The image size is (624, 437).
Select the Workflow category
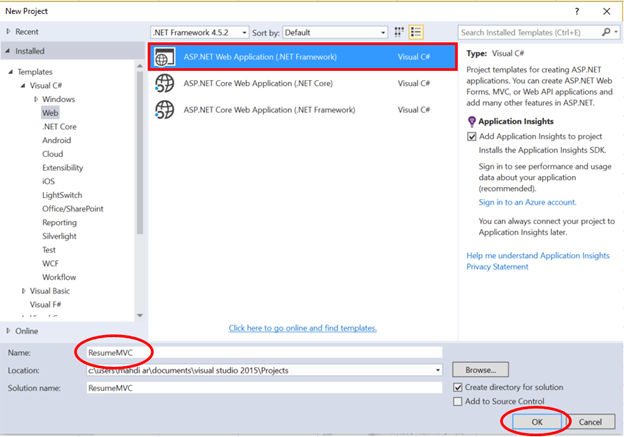(59, 277)
